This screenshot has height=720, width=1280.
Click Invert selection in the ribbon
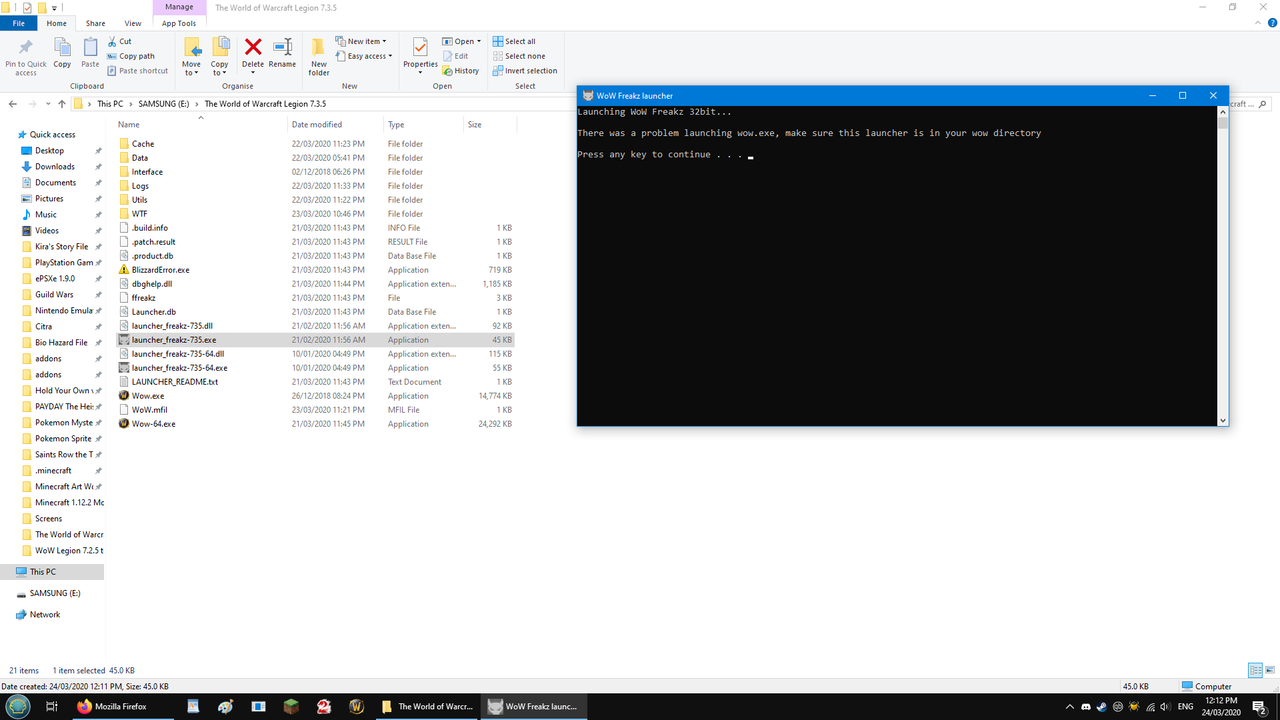pyautogui.click(x=525, y=71)
